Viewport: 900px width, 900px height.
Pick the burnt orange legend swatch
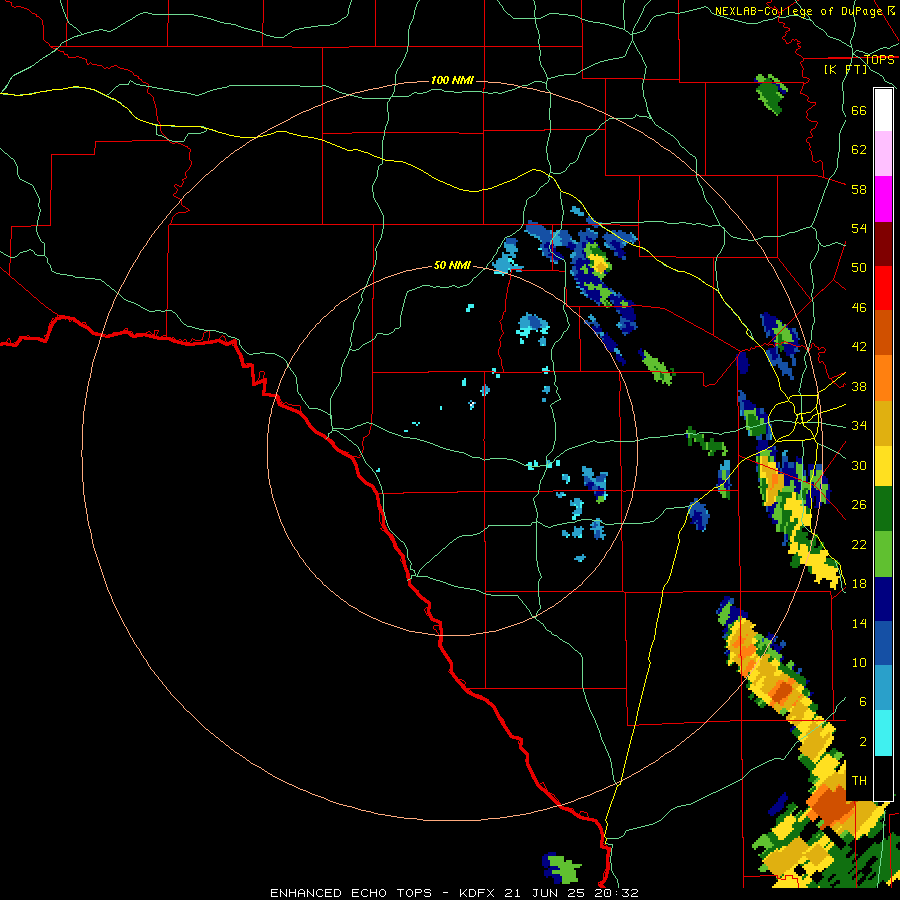point(883,332)
